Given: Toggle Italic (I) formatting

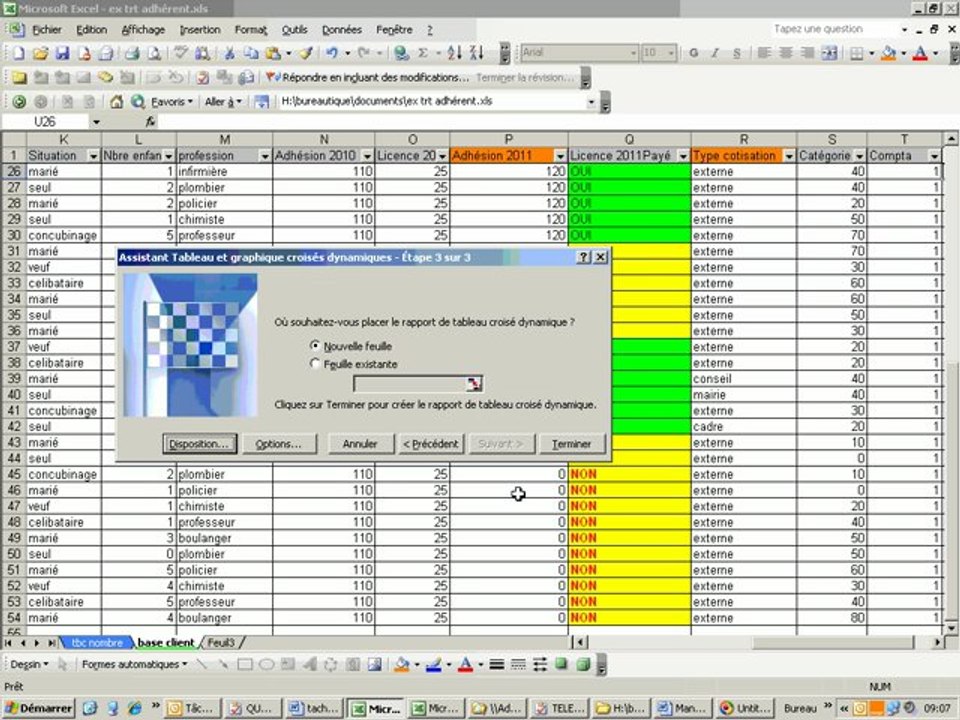Looking at the screenshot, I should [714, 53].
